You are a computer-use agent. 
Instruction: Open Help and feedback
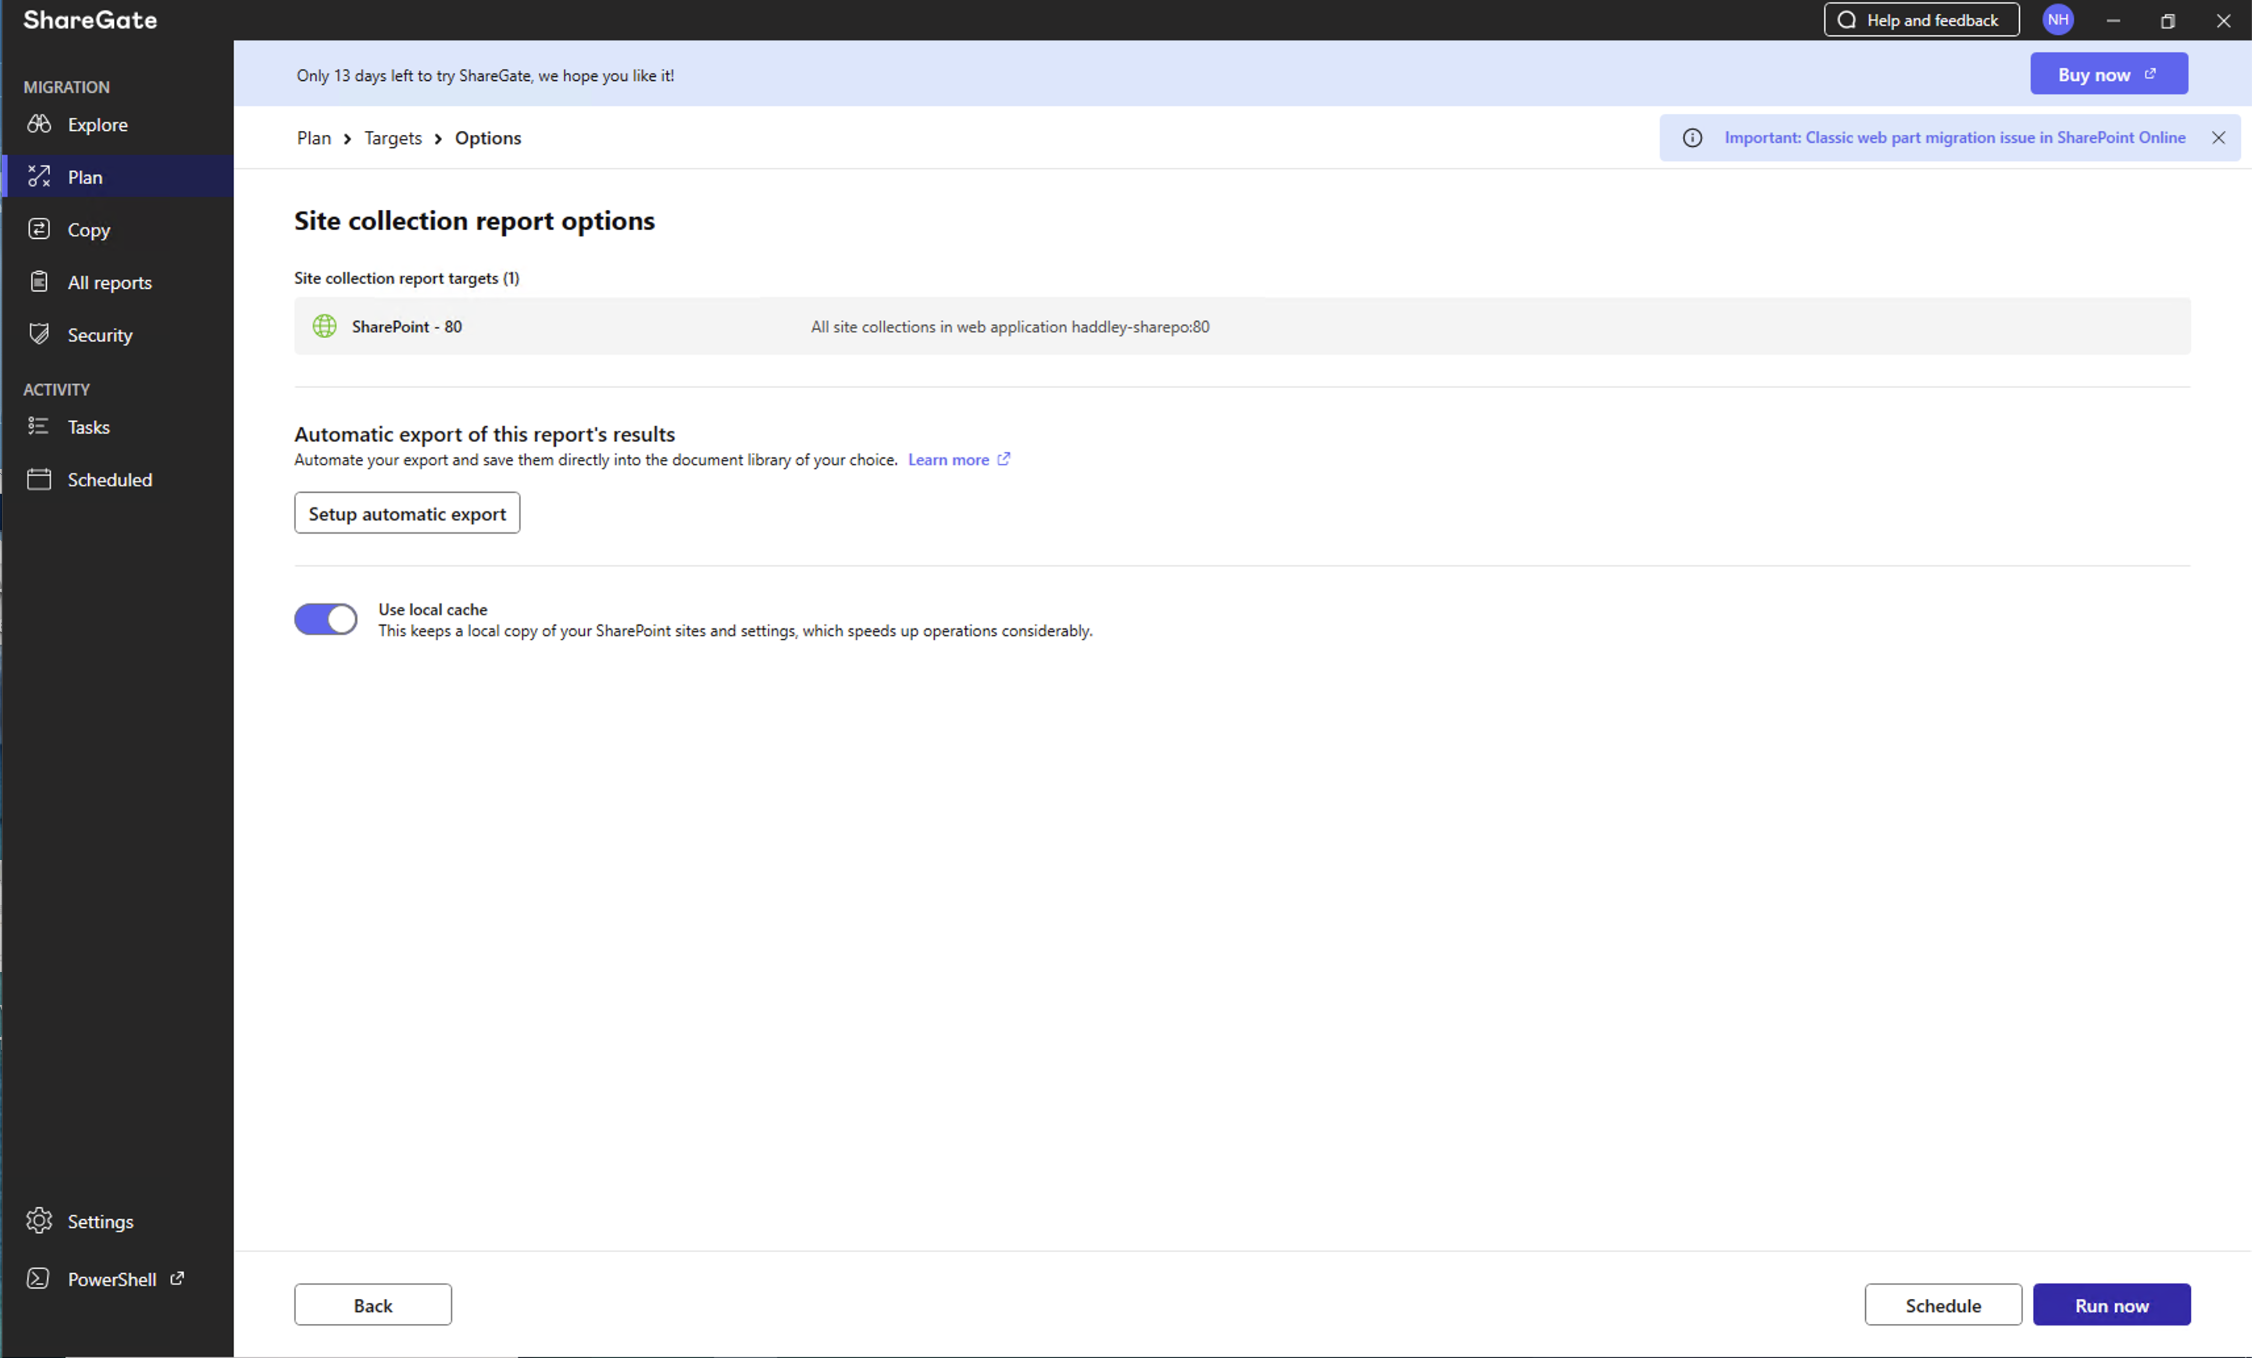click(1921, 20)
